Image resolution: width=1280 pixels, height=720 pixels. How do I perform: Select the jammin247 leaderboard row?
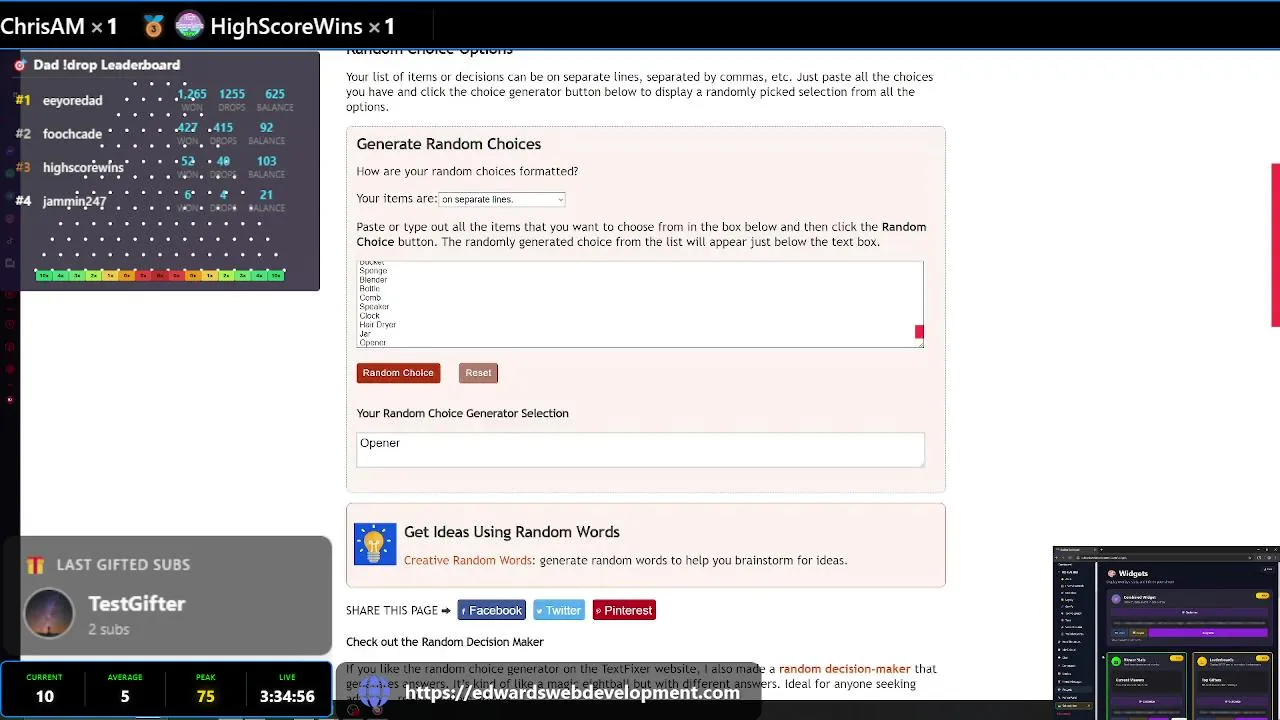point(153,201)
